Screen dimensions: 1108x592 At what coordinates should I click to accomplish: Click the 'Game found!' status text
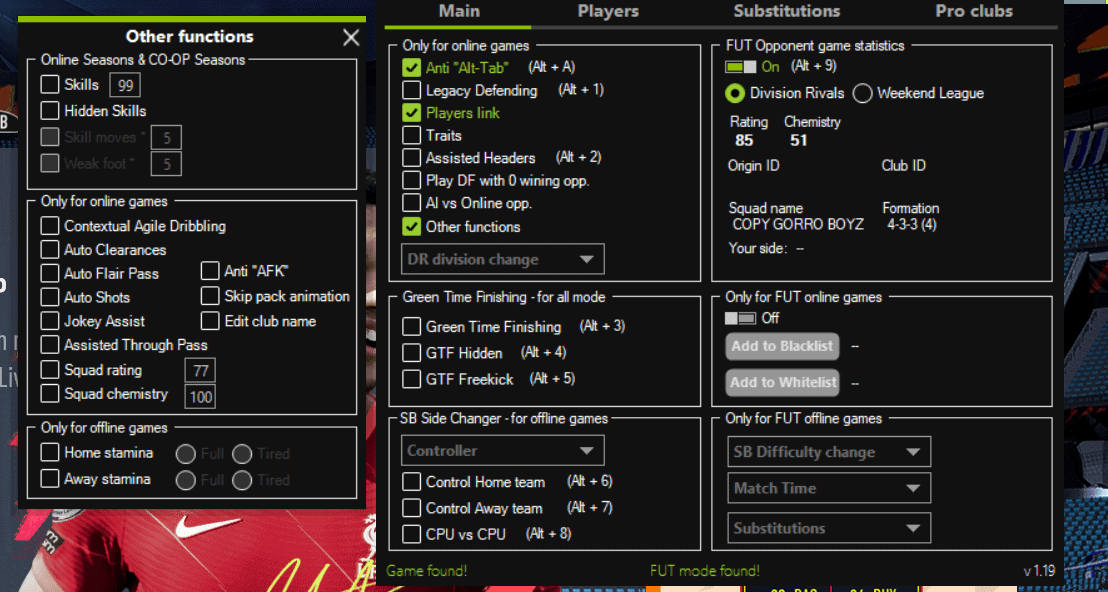tap(427, 571)
